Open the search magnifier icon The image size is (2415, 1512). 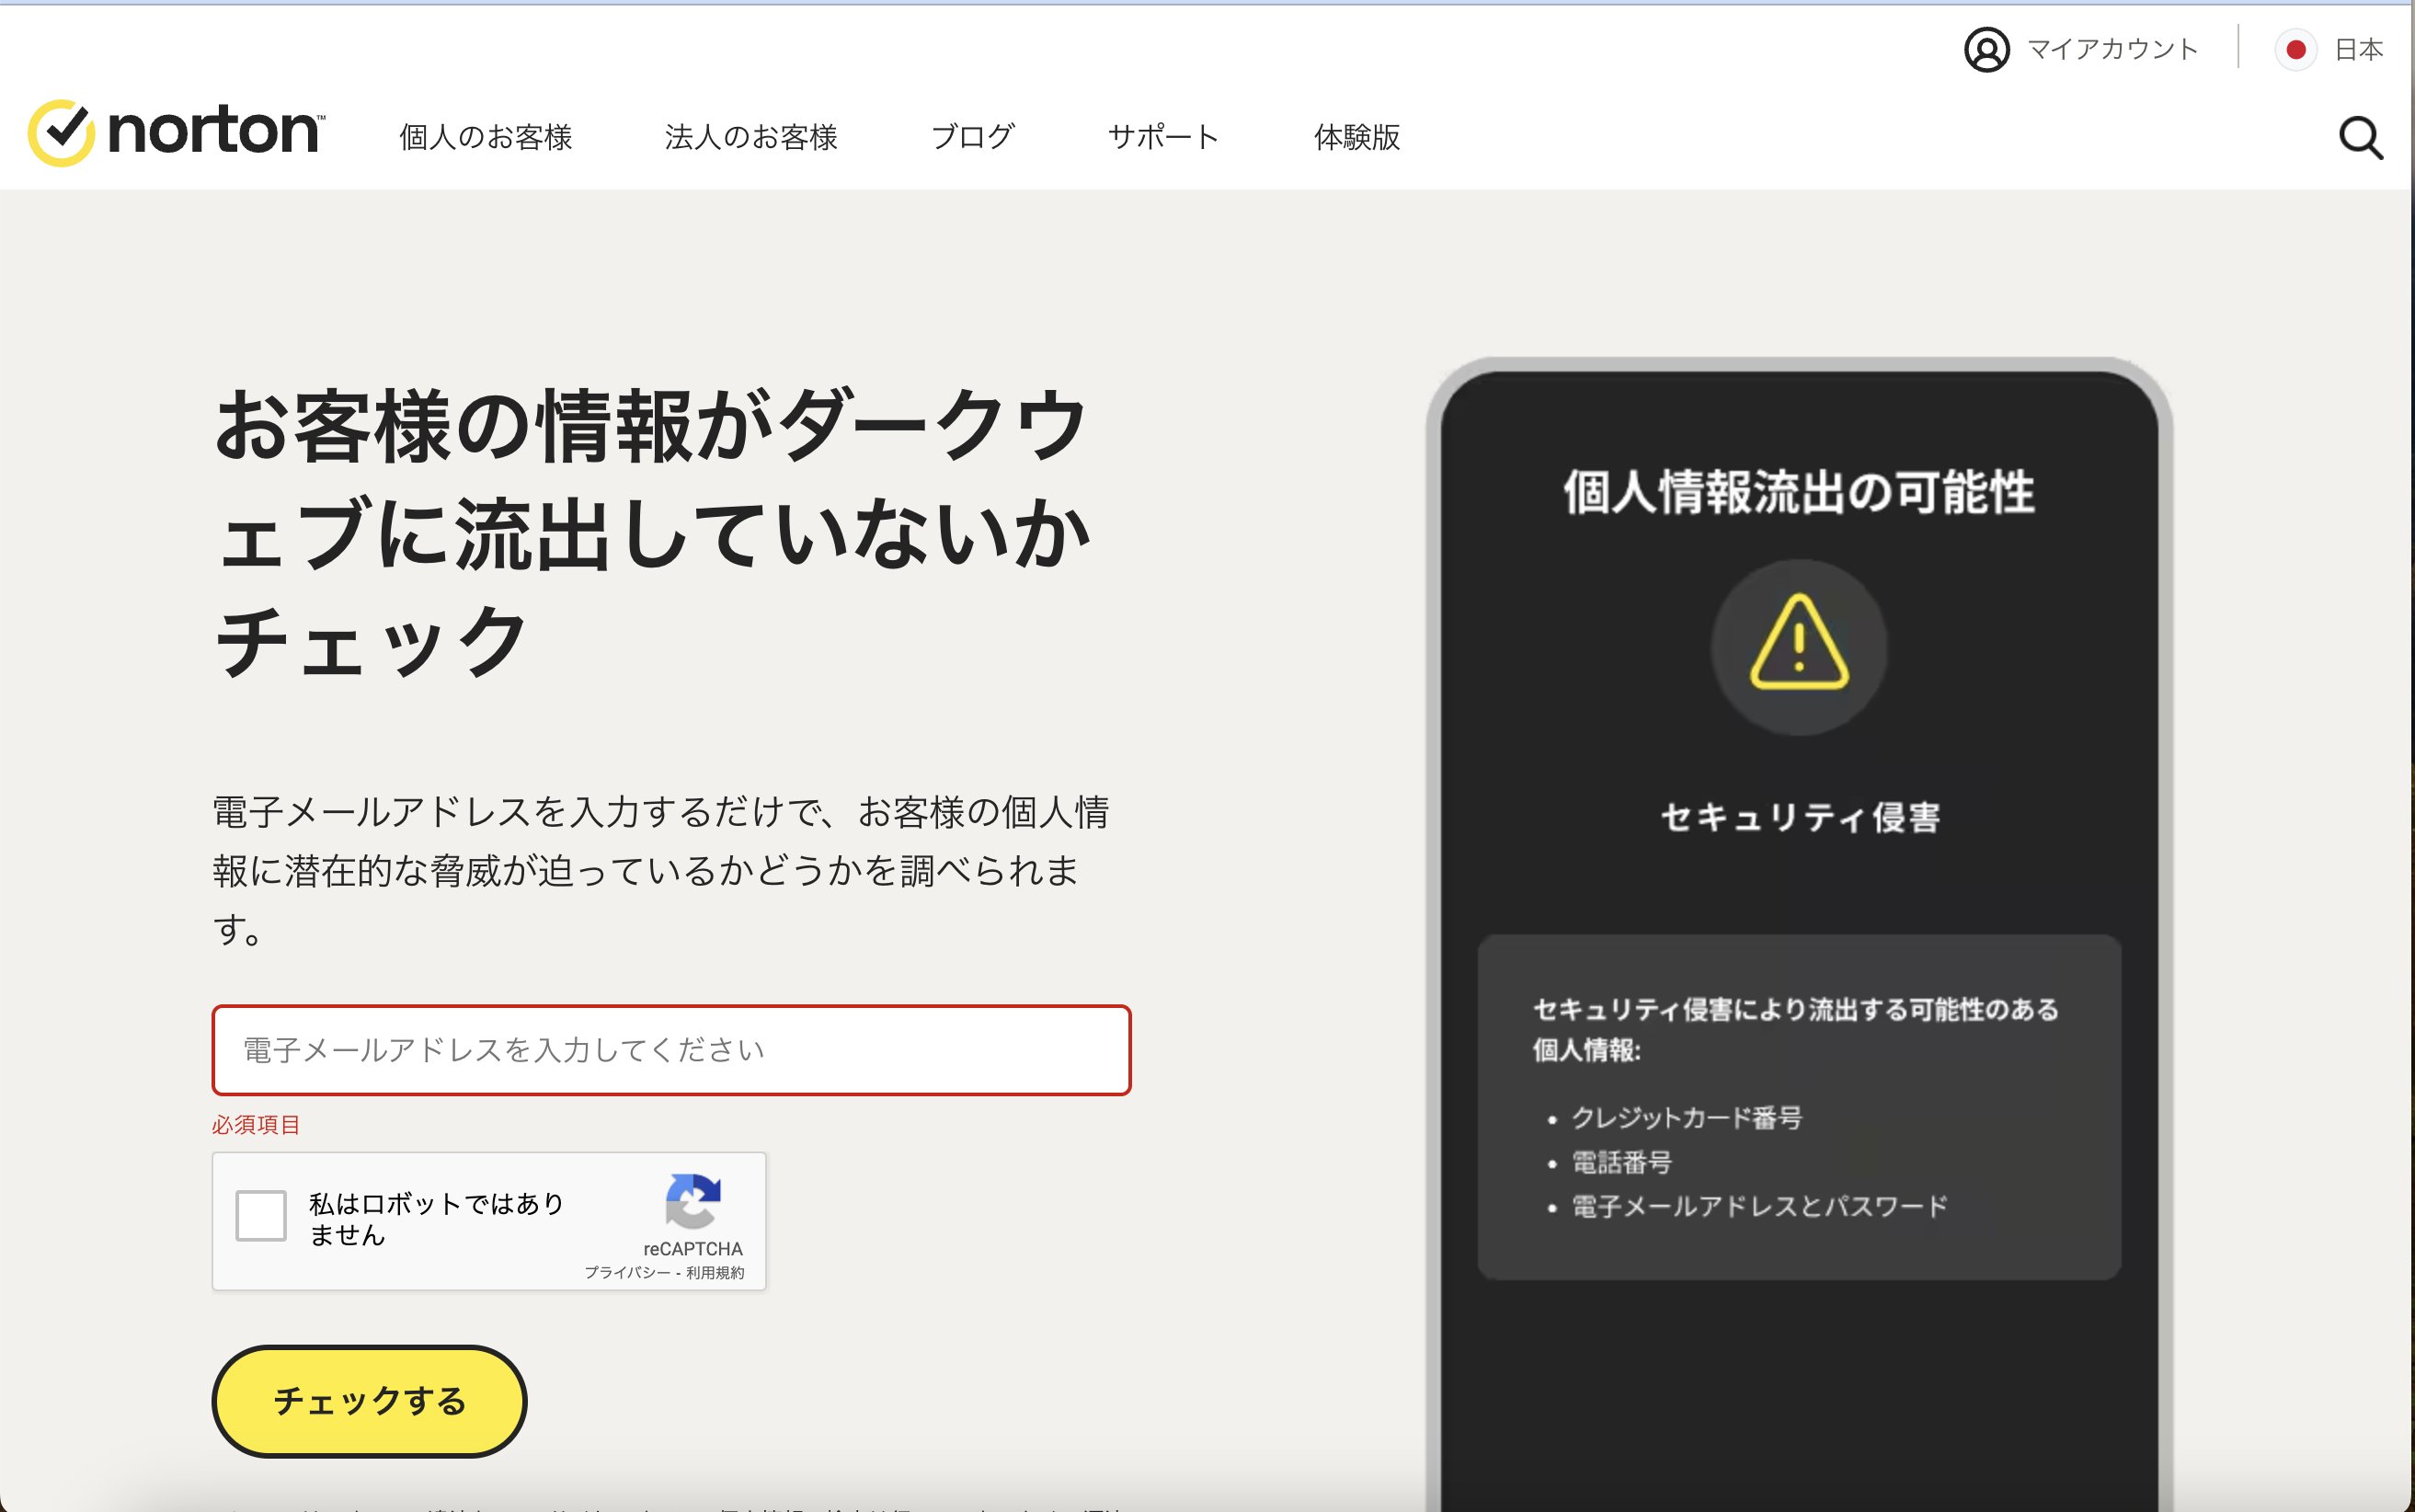(x=2361, y=138)
